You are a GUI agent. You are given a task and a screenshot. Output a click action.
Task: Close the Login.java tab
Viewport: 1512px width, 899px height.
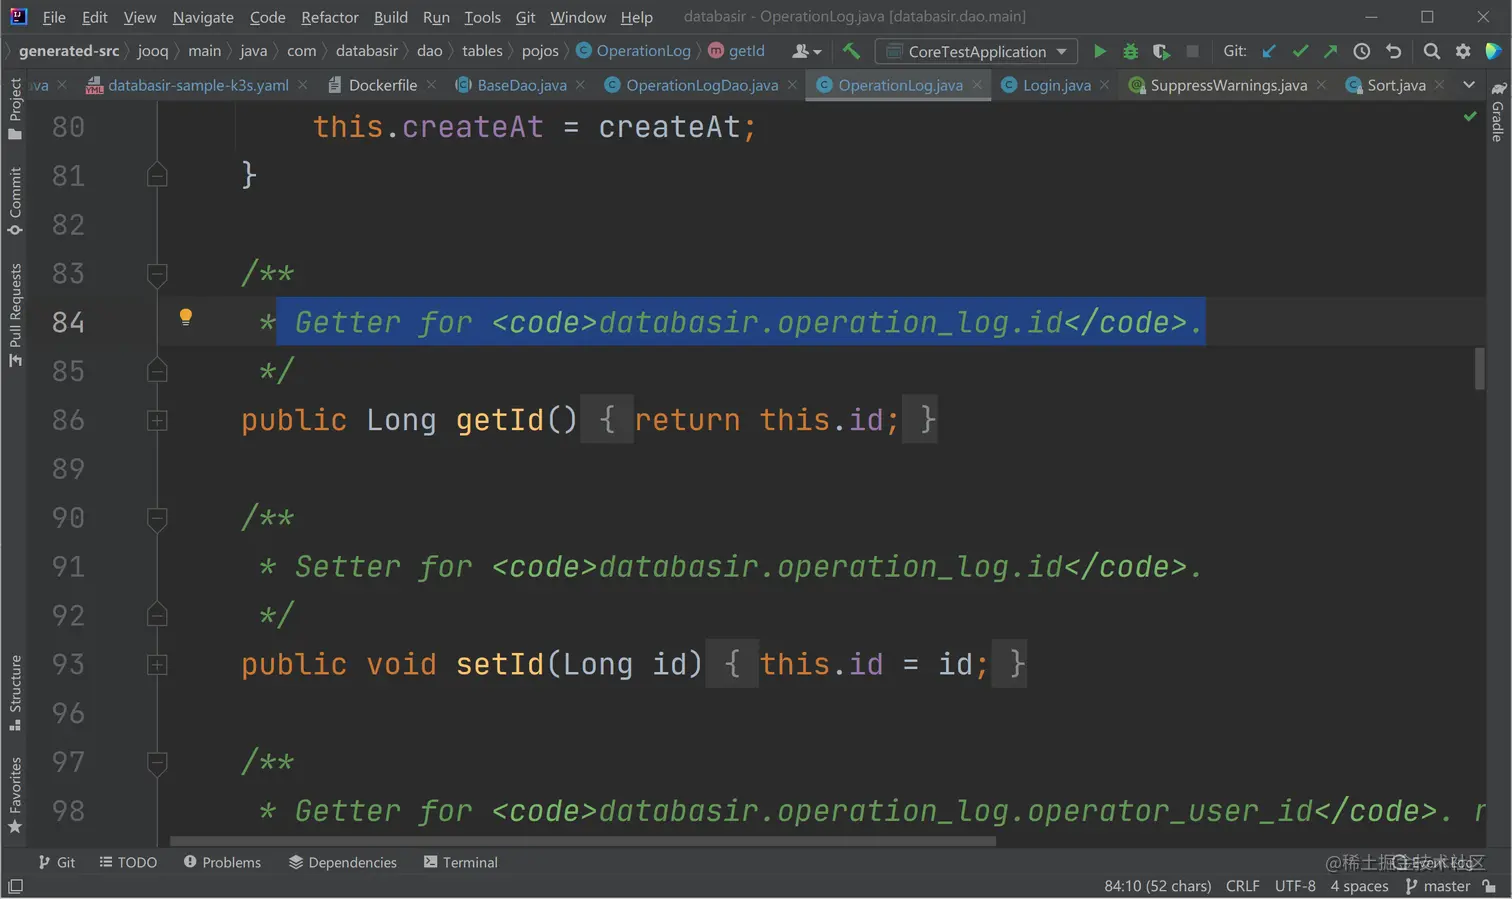[1104, 85]
